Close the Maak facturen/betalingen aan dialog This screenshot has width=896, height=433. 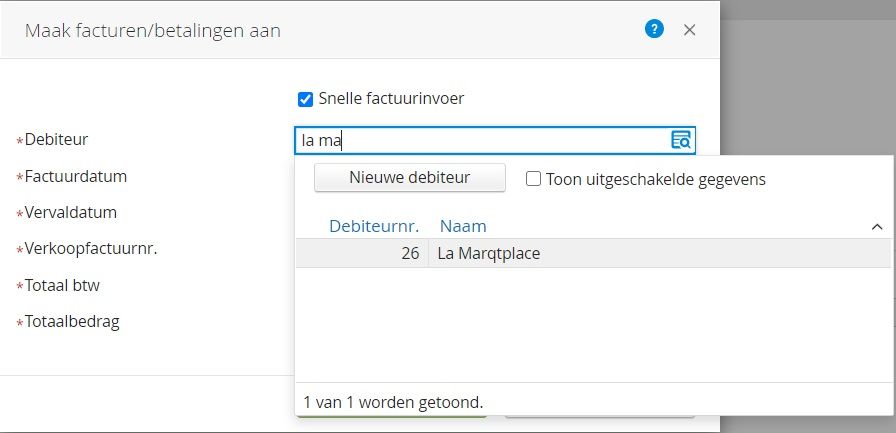[689, 30]
